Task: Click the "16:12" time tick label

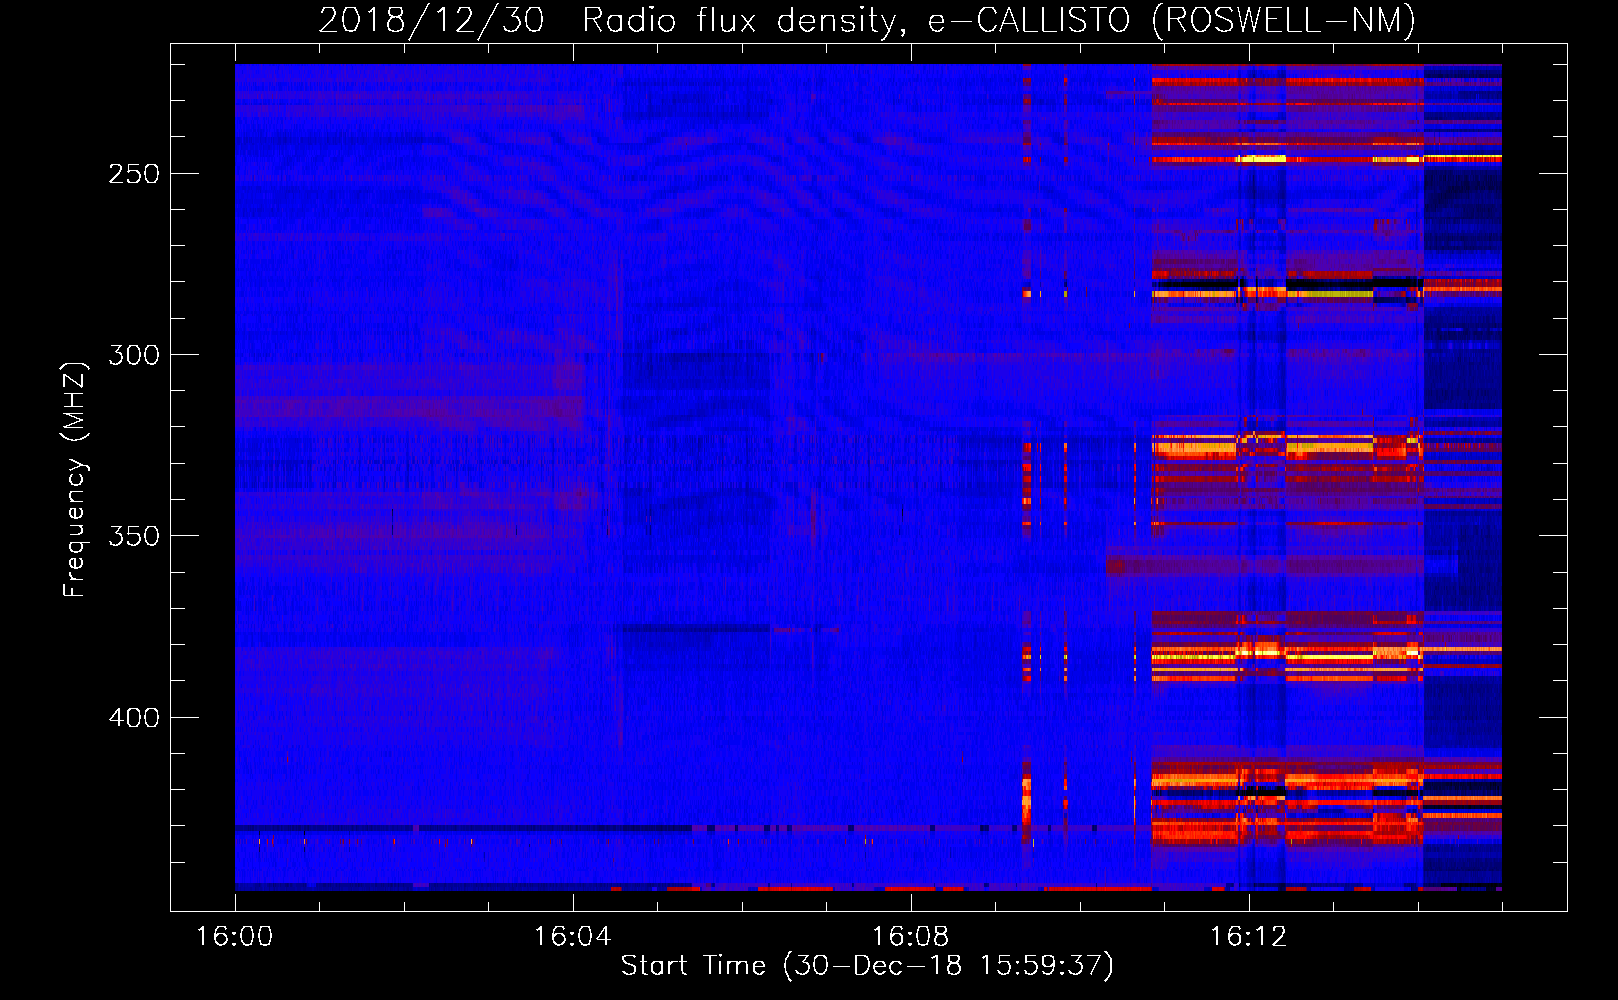Action: [1249, 937]
